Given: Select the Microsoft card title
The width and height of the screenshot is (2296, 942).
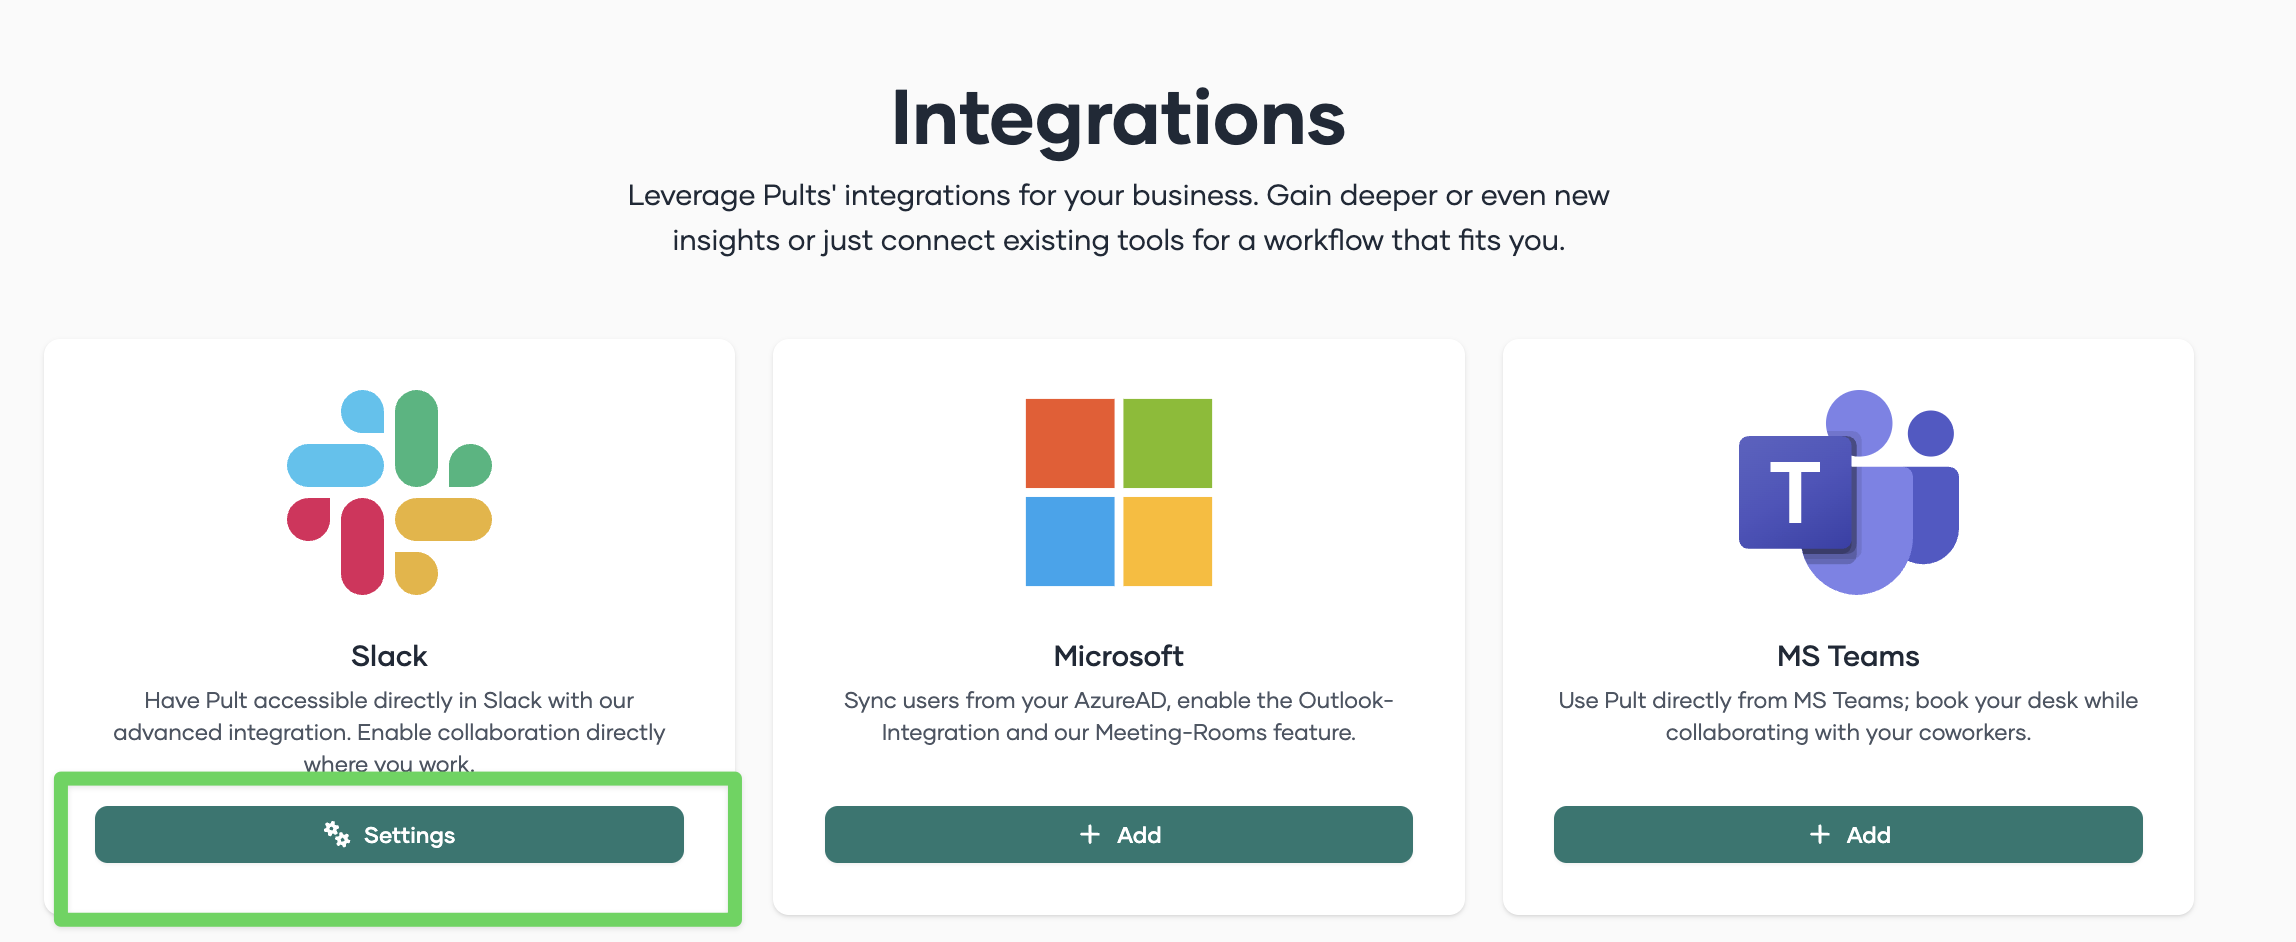Looking at the screenshot, I should coord(1118,656).
